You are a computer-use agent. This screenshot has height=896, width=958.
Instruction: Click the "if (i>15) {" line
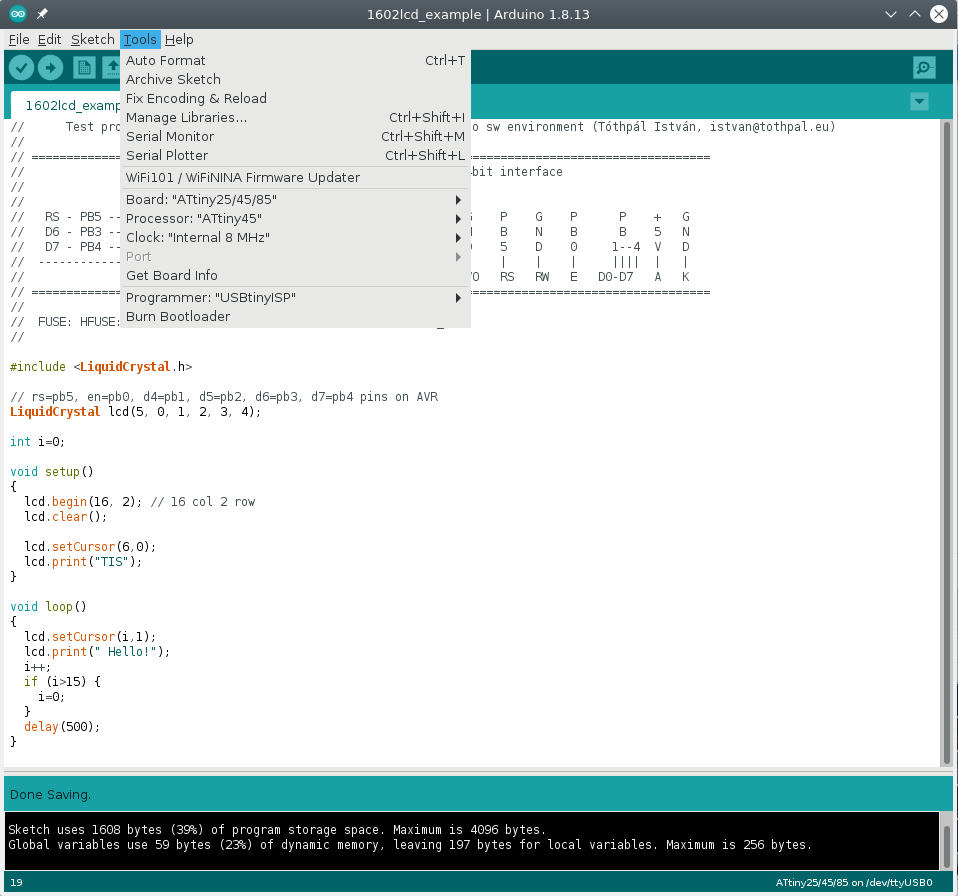[62, 682]
